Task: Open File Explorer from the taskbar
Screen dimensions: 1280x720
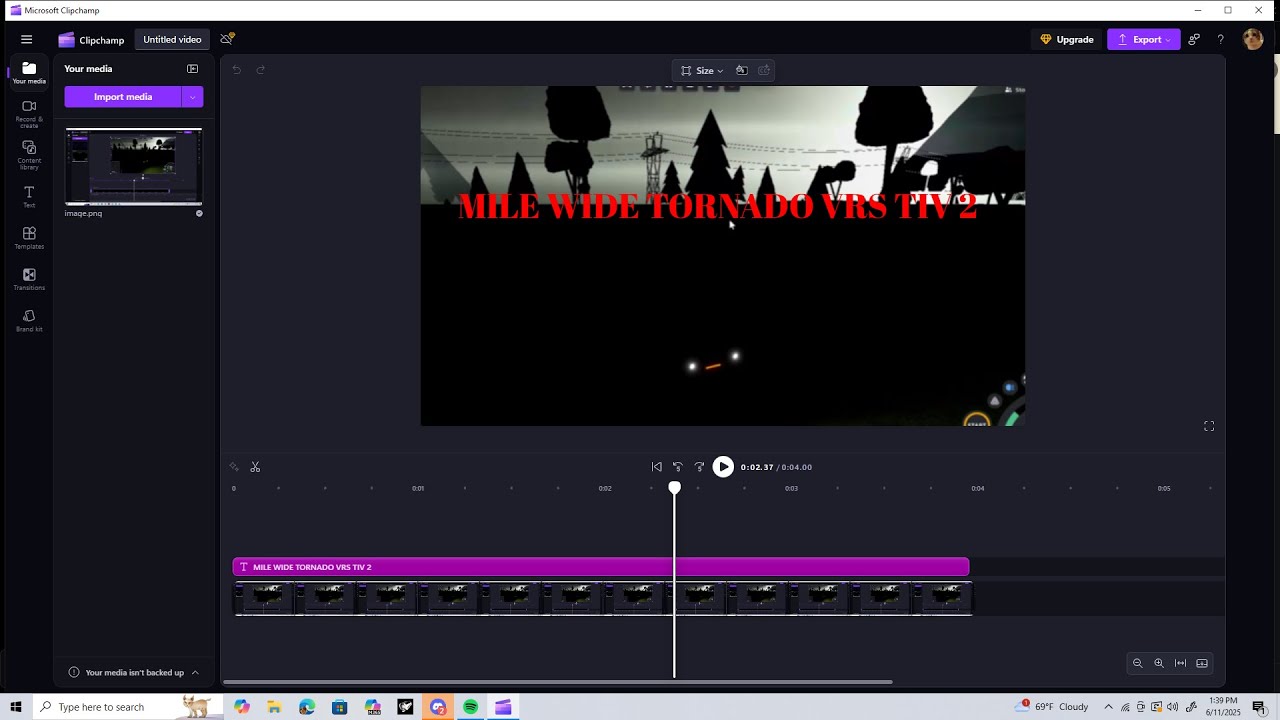Action: [x=274, y=707]
